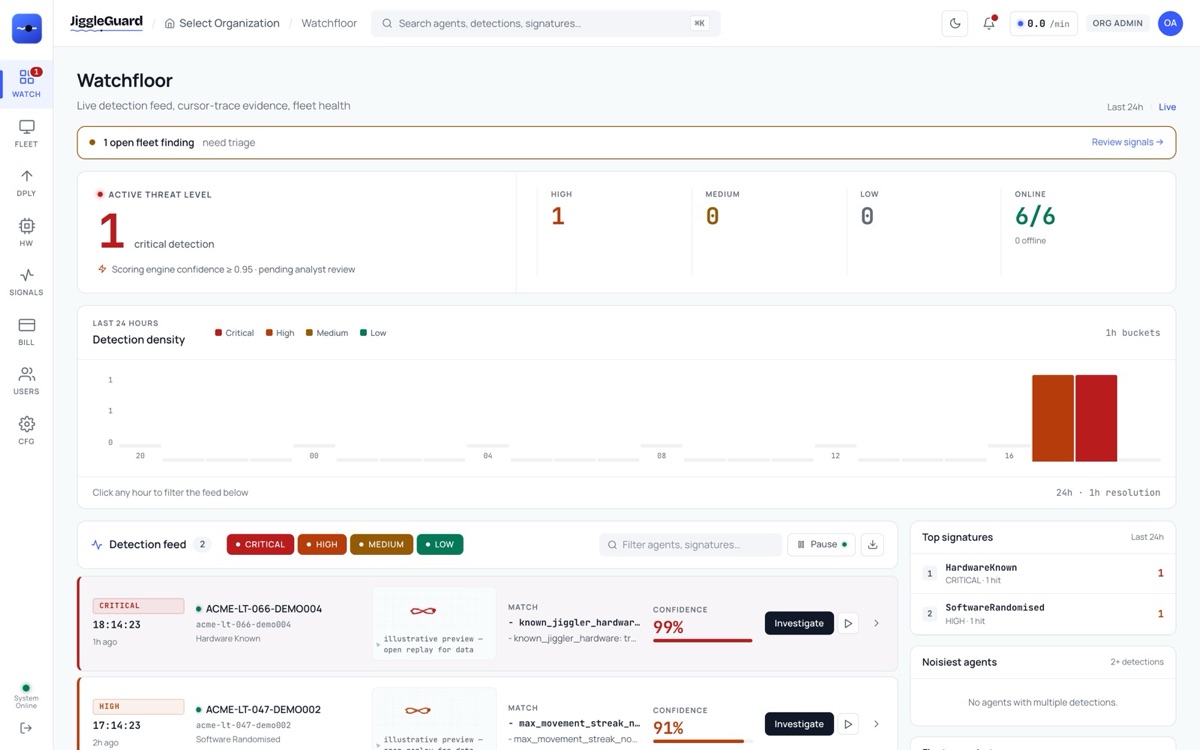Pause the live detection feed

coord(821,545)
